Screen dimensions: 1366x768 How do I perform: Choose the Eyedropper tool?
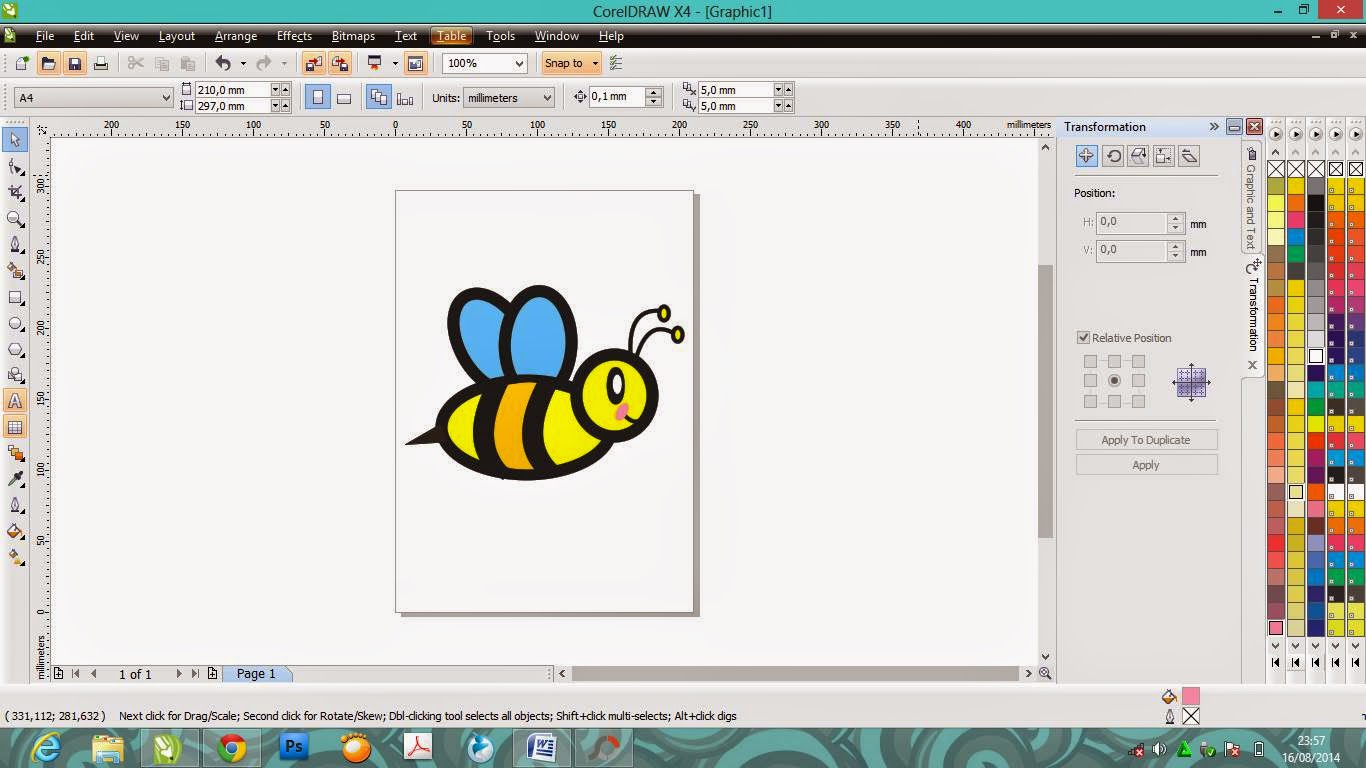tap(14, 479)
